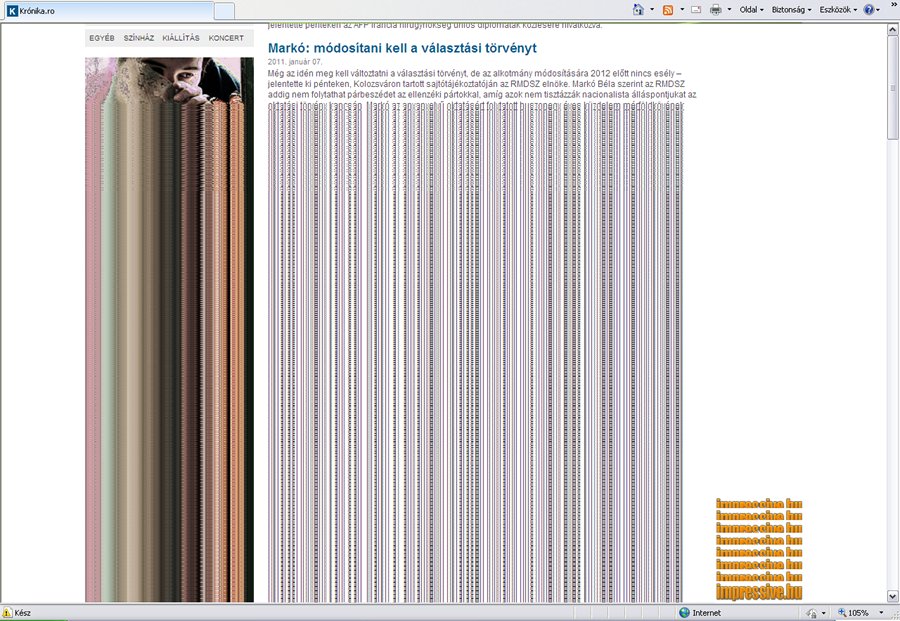This screenshot has width=900, height=621.
Task: Click the protected mode status icon
Action: [812, 613]
